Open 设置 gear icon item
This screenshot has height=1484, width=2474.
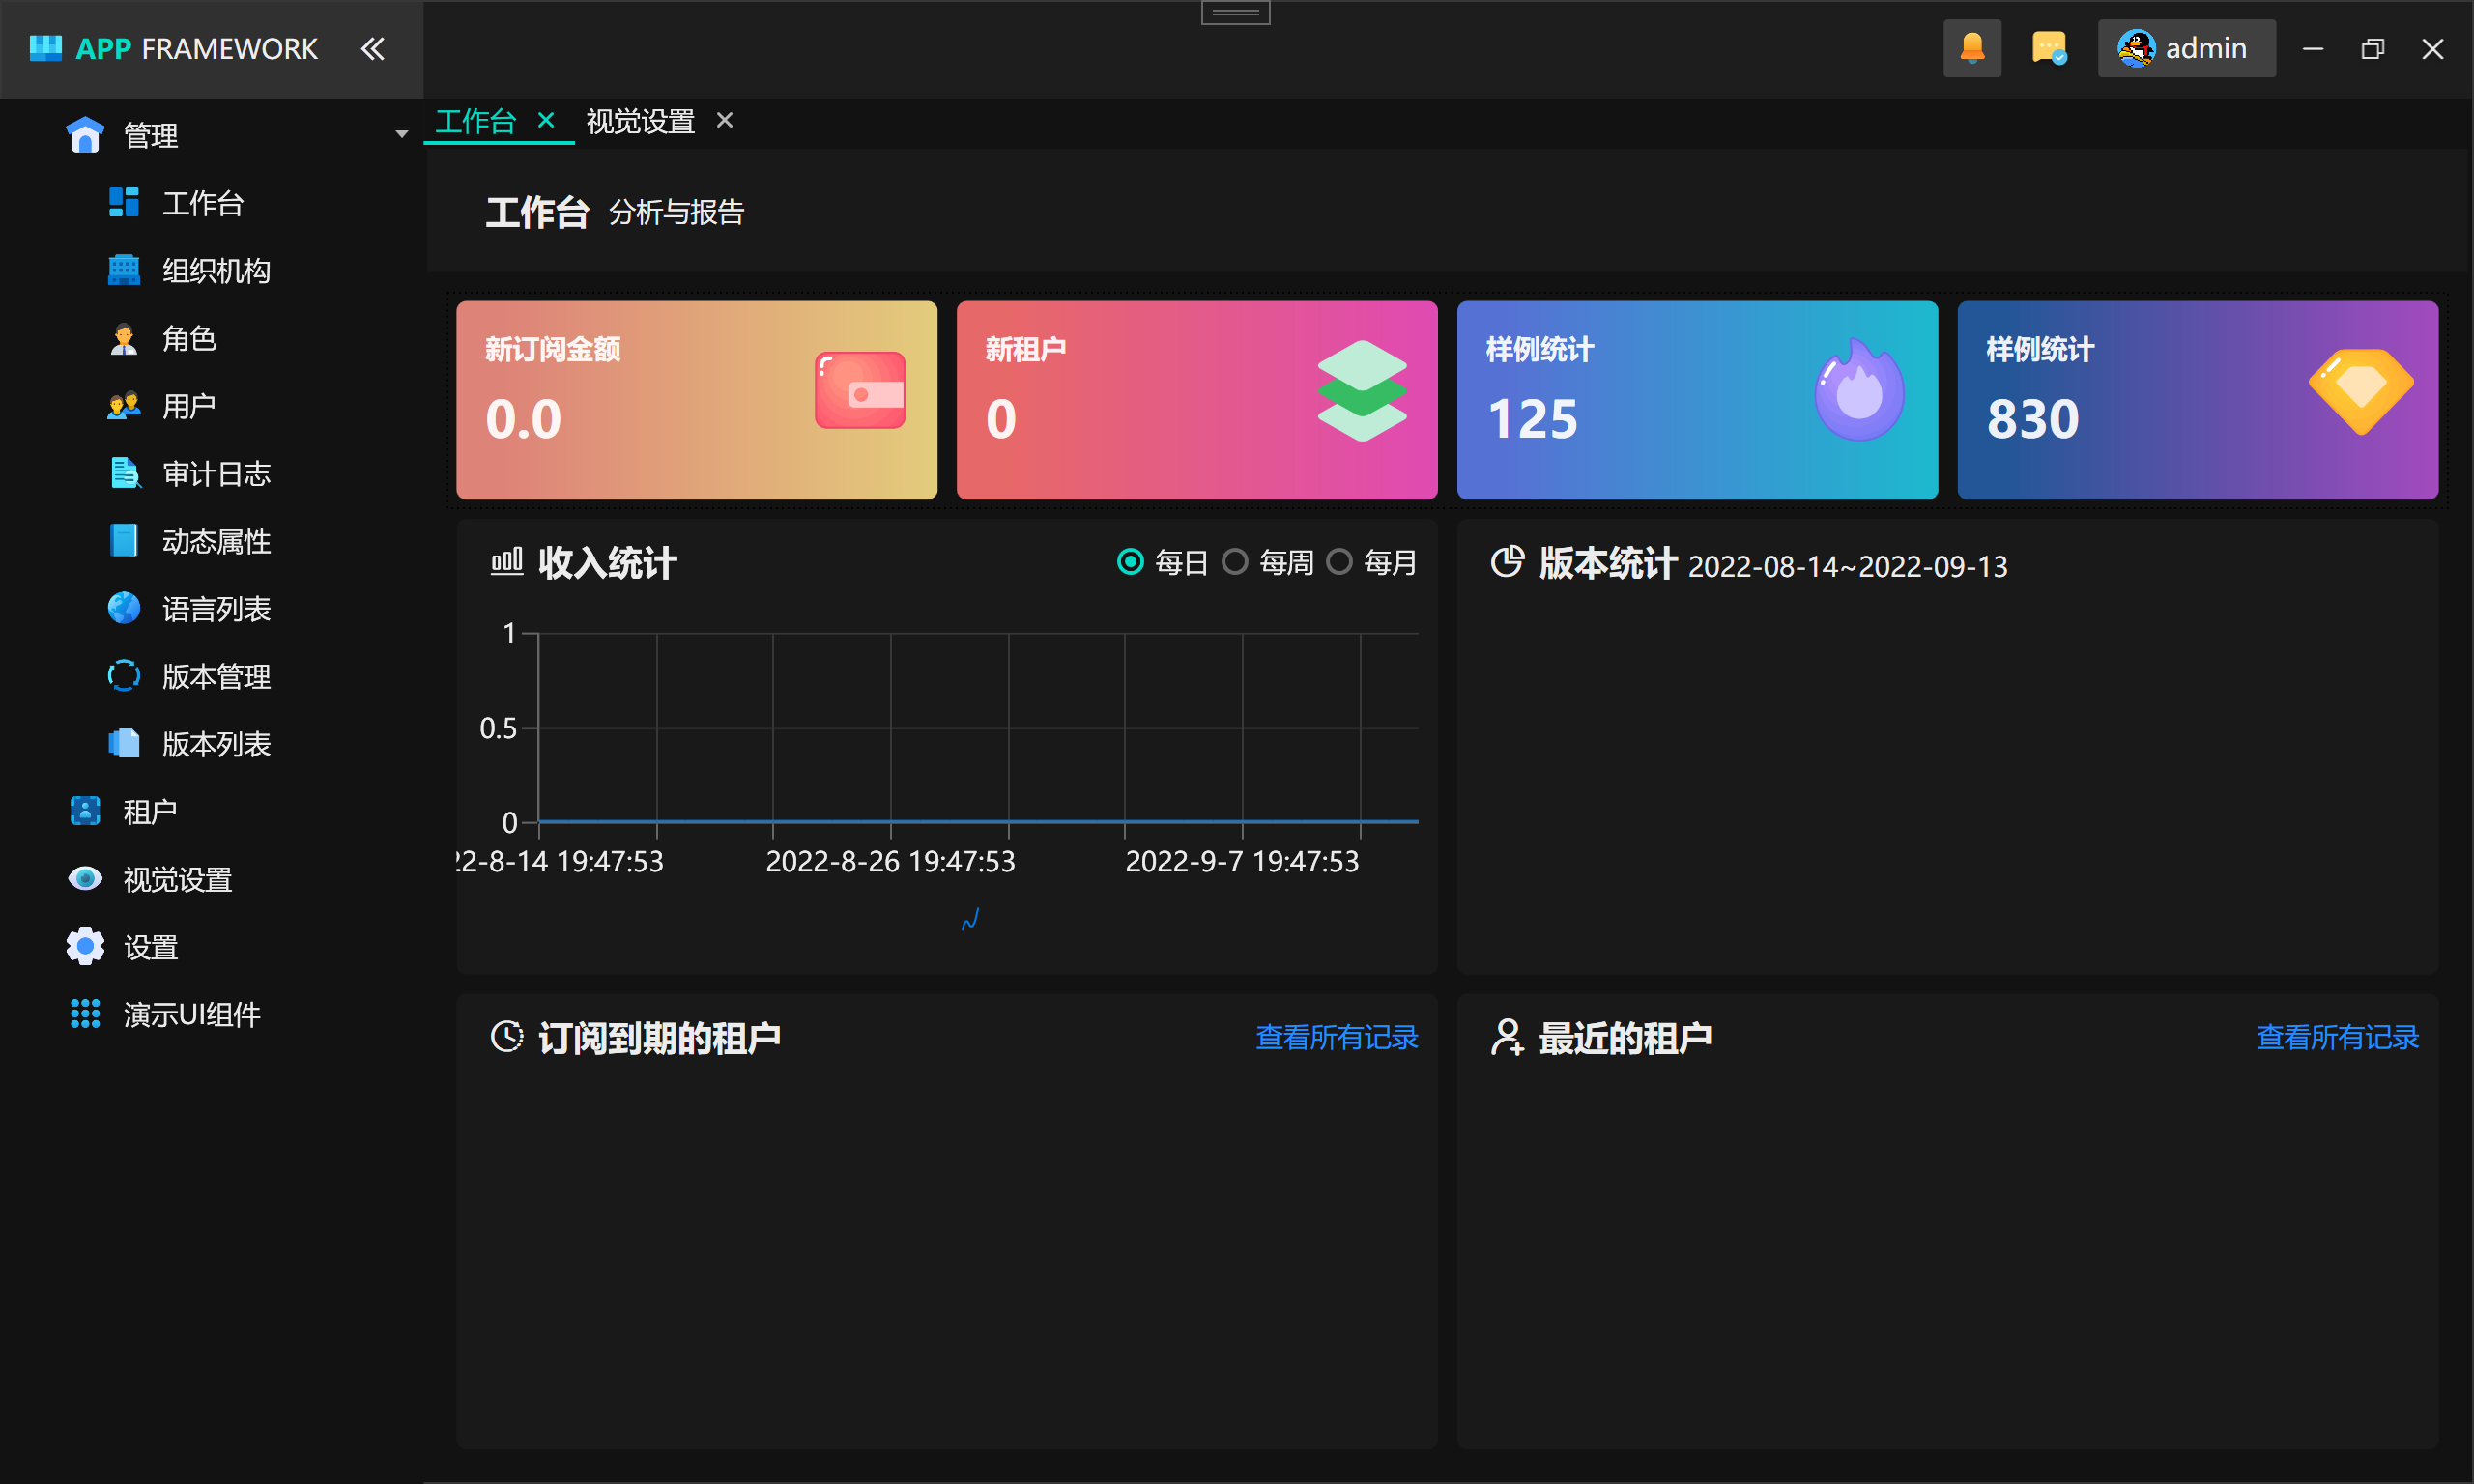(85, 946)
